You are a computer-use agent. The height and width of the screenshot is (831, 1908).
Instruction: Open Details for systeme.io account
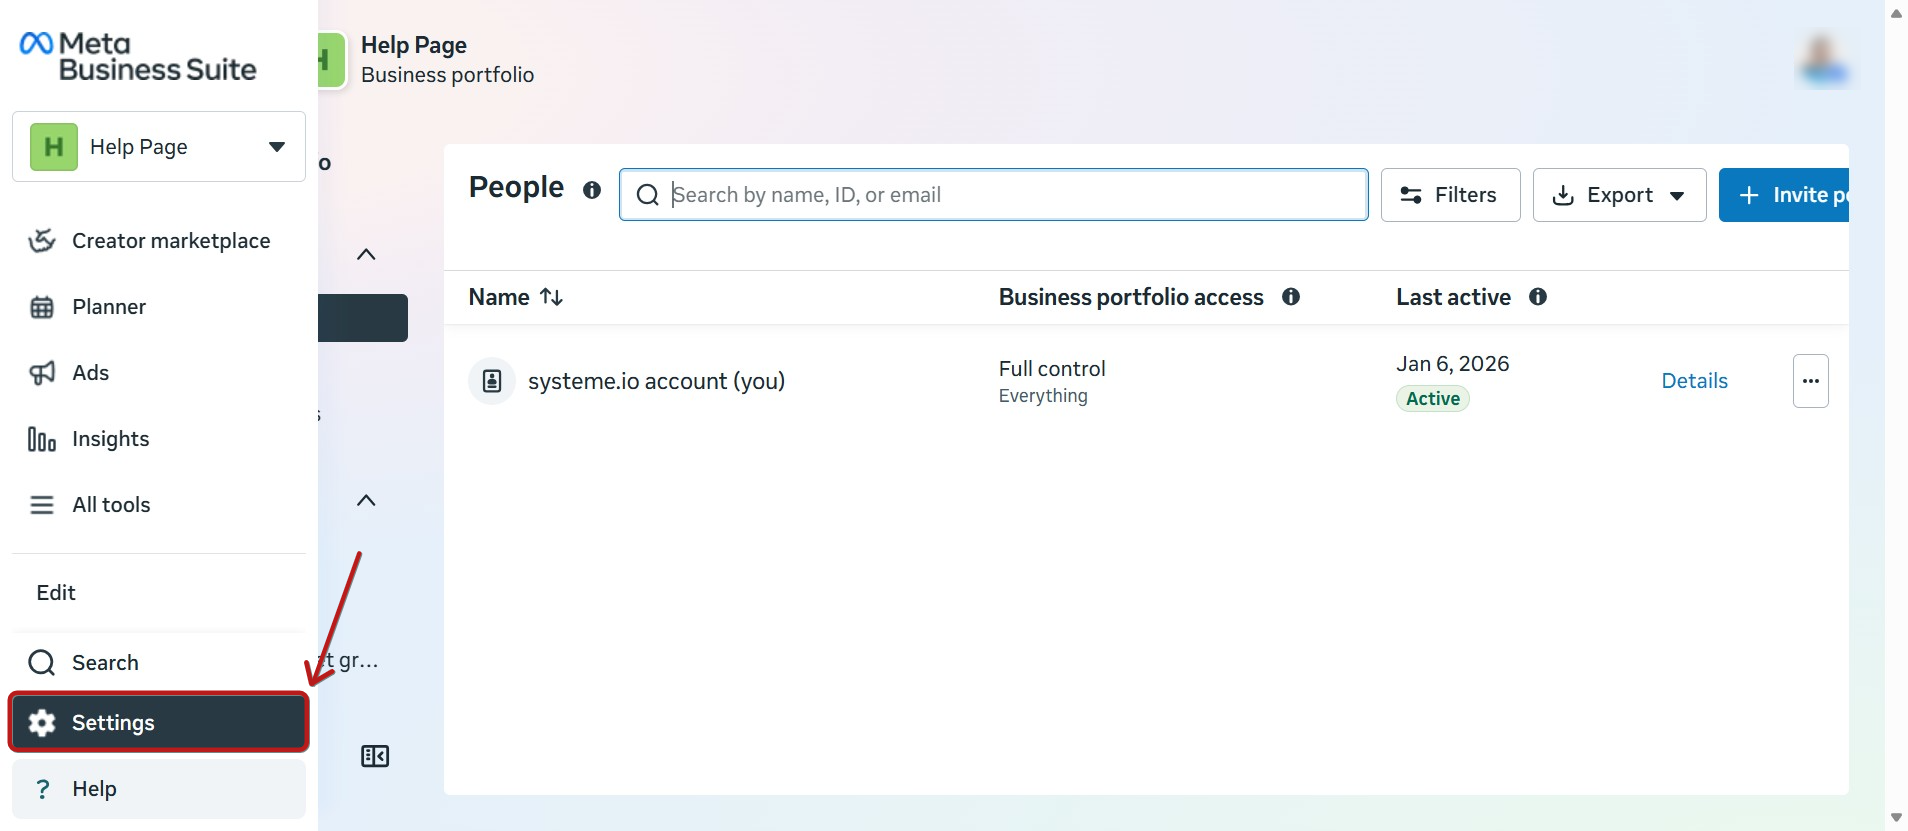pyautogui.click(x=1694, y=381)
